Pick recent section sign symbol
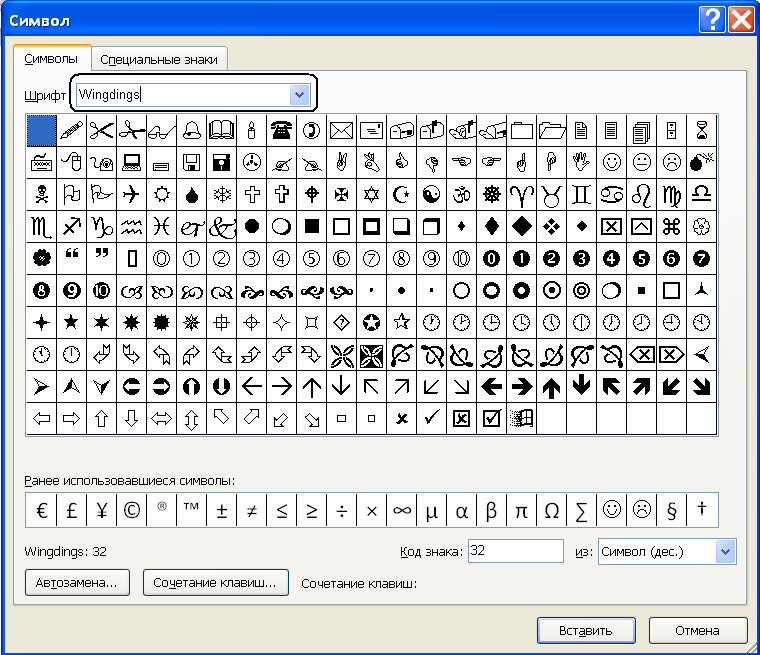This screenshot has height=655, width=760. [x=671, y=510]
